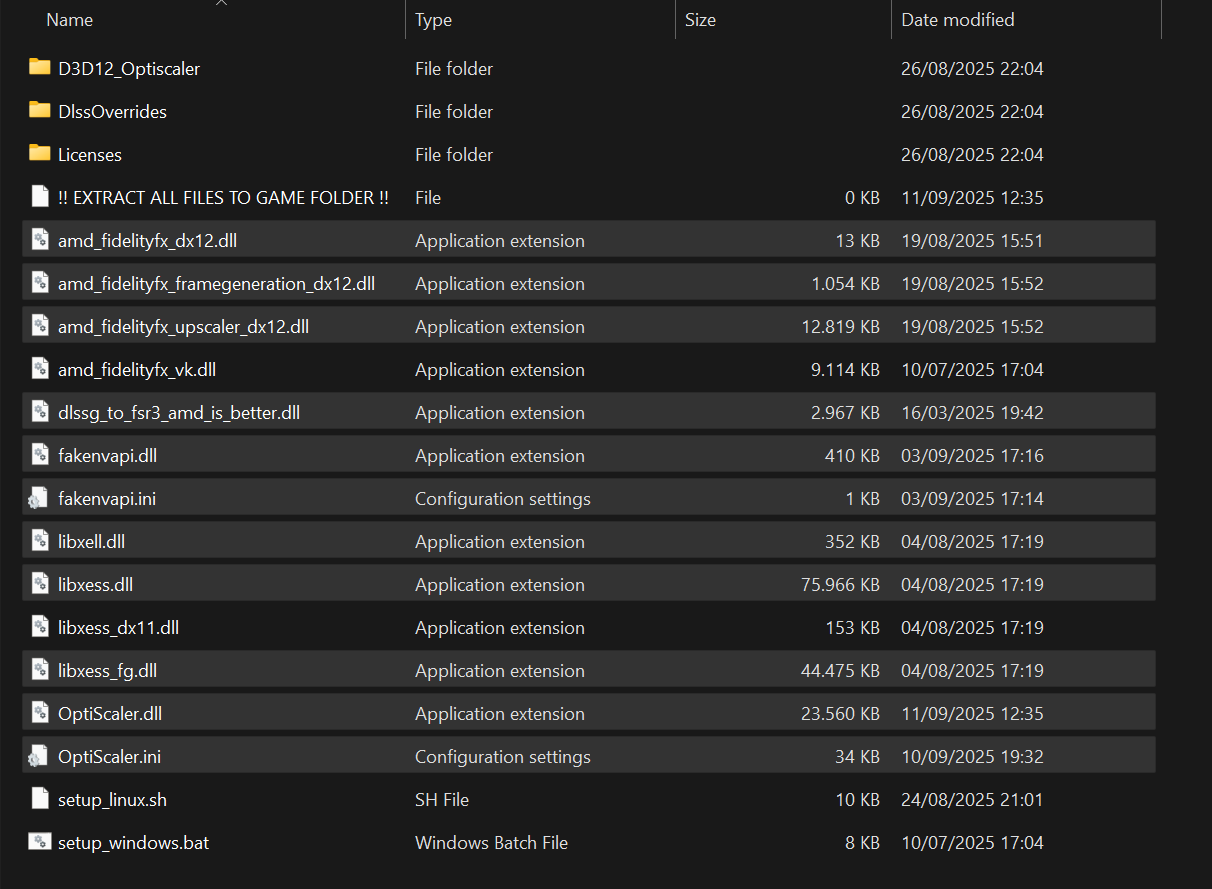This screenshot has height=889, width=1212.
Task: Click the libxess.dll file icon
Action: point(40,584)
